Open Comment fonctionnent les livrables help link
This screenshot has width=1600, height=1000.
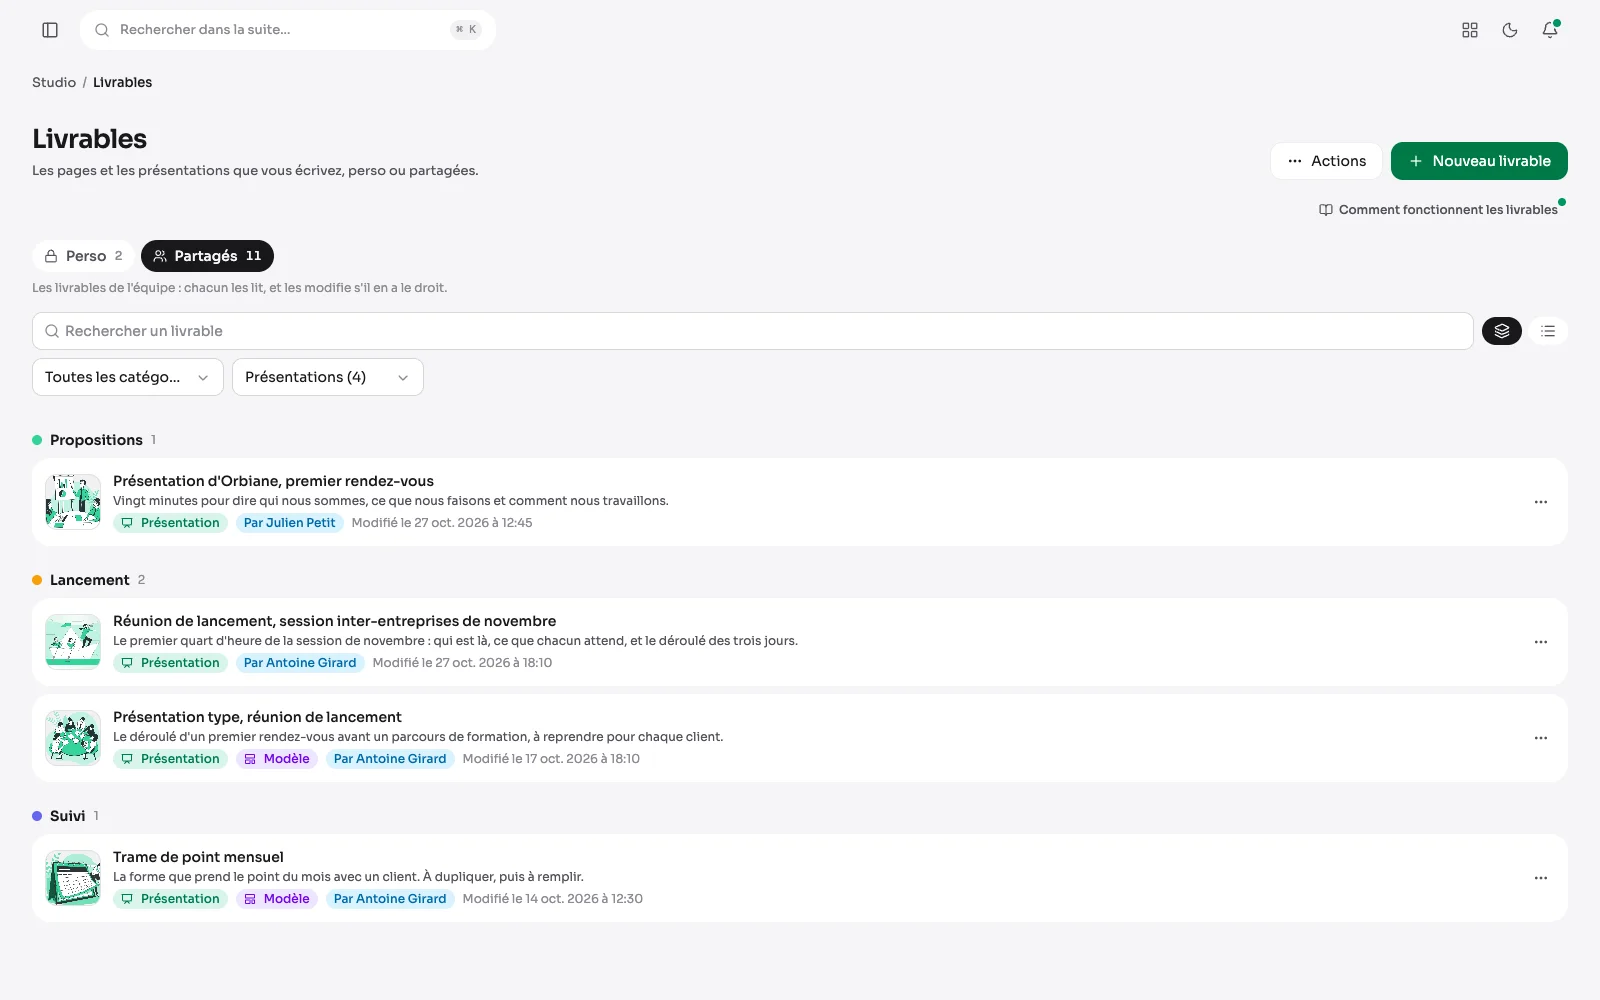pos(1438,210)
